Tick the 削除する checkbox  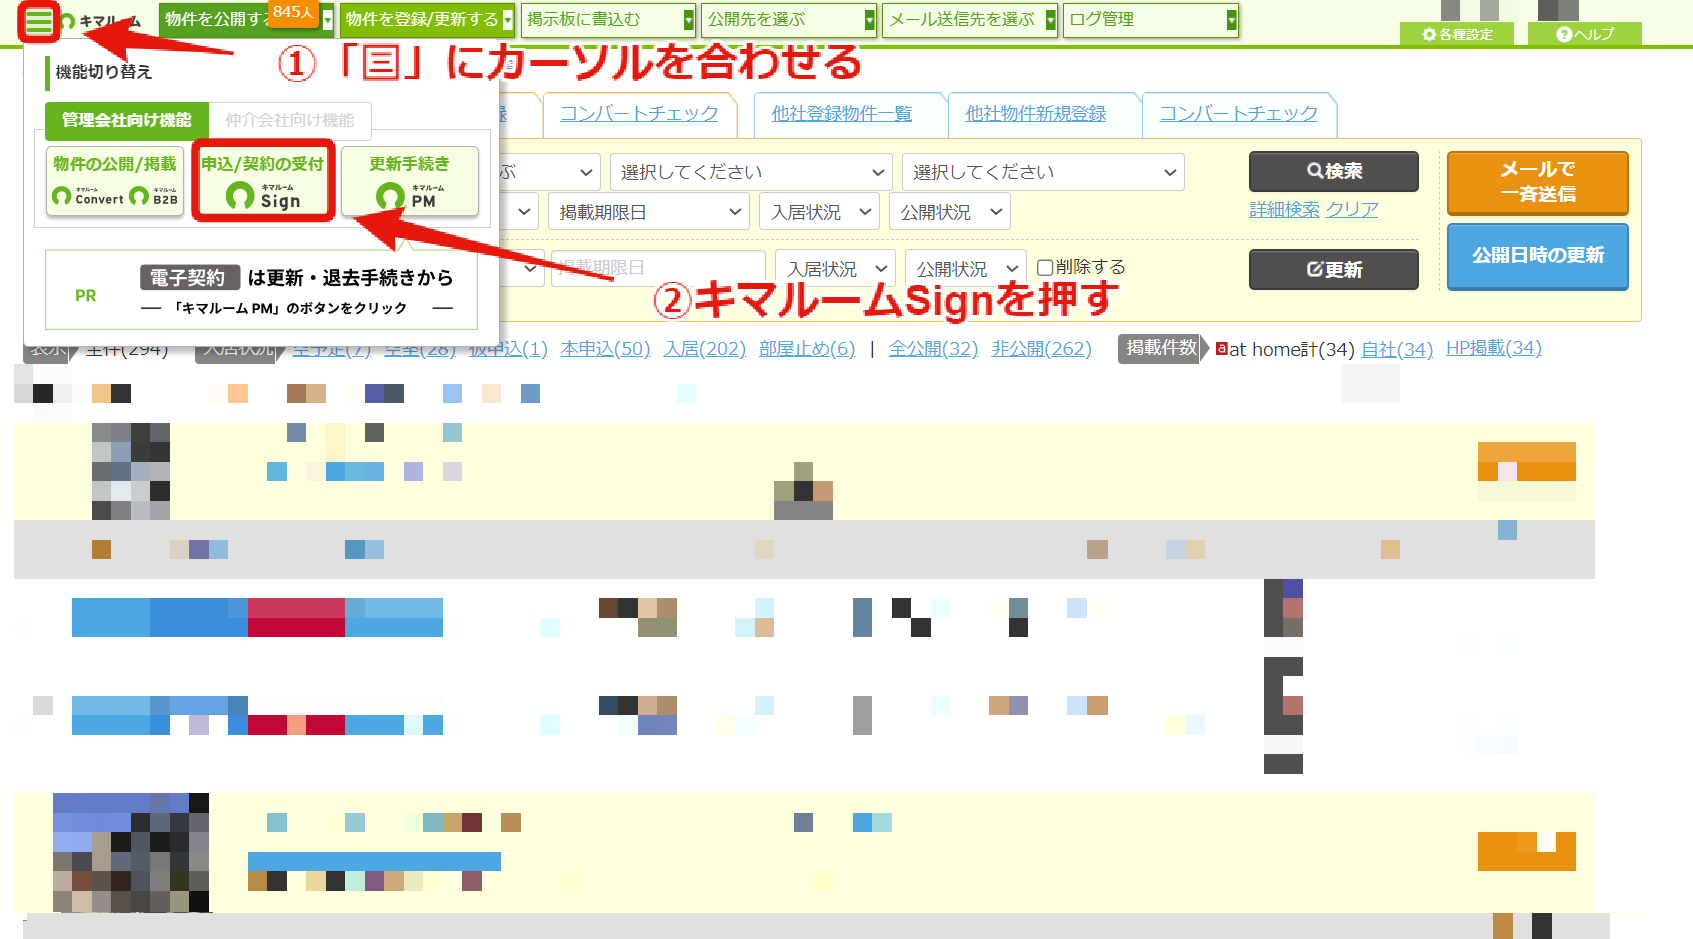[x=1045, y=267]
